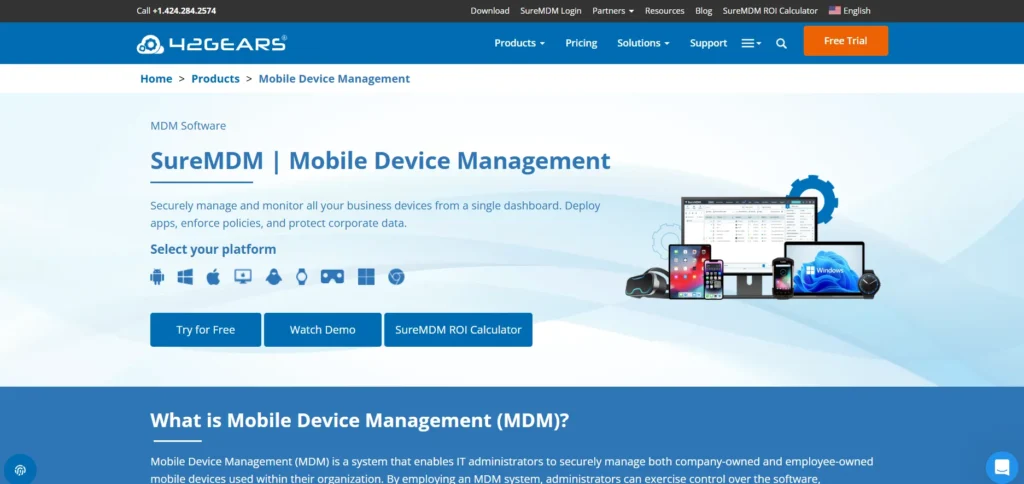Select the macOS desktop monitor platform icon

click(x=243, y=276)
